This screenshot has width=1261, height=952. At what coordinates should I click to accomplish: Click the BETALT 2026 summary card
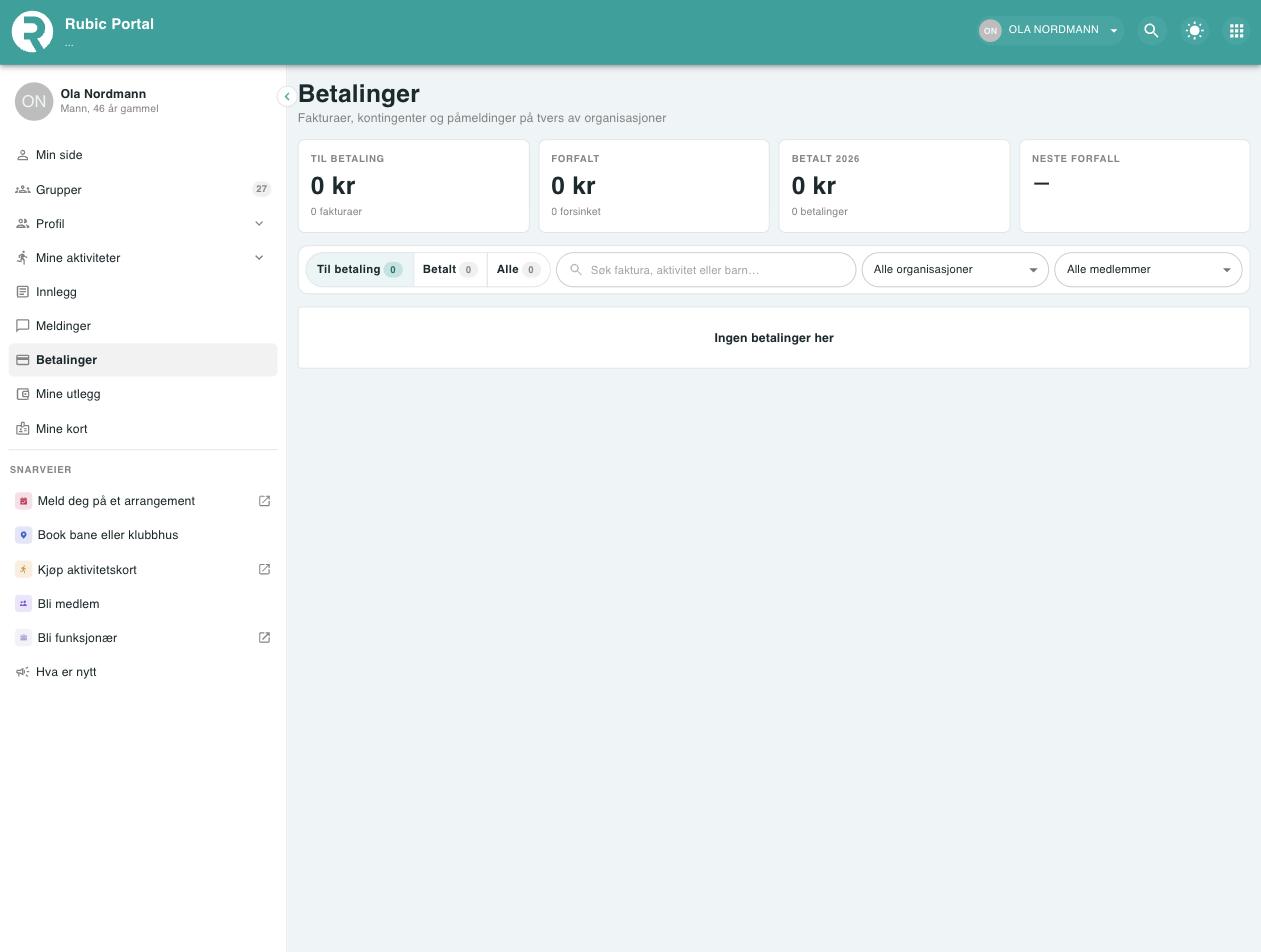(x=894, y=186)
